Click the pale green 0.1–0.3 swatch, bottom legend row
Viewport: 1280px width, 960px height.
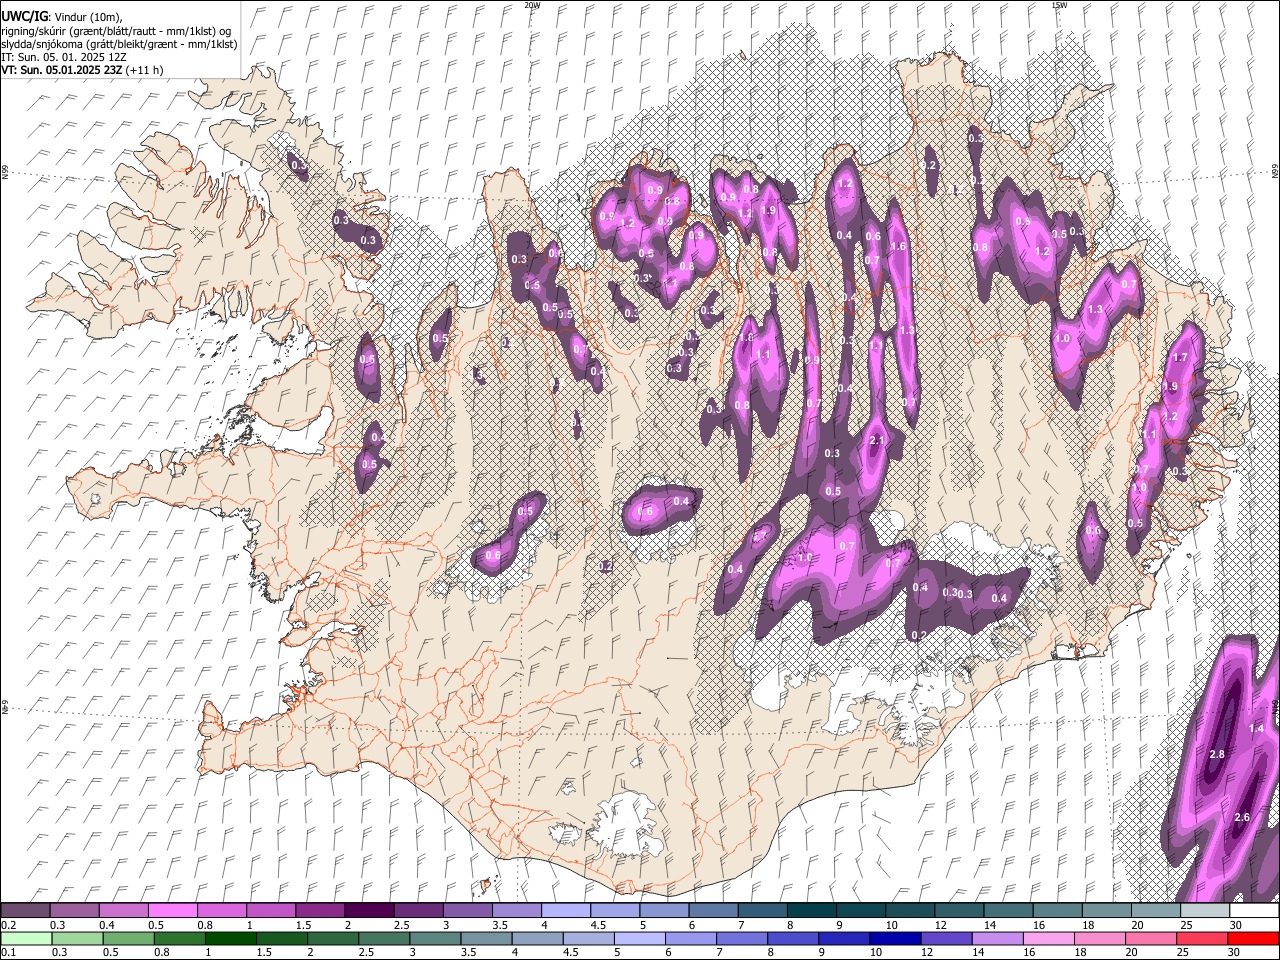click(25, 938)
